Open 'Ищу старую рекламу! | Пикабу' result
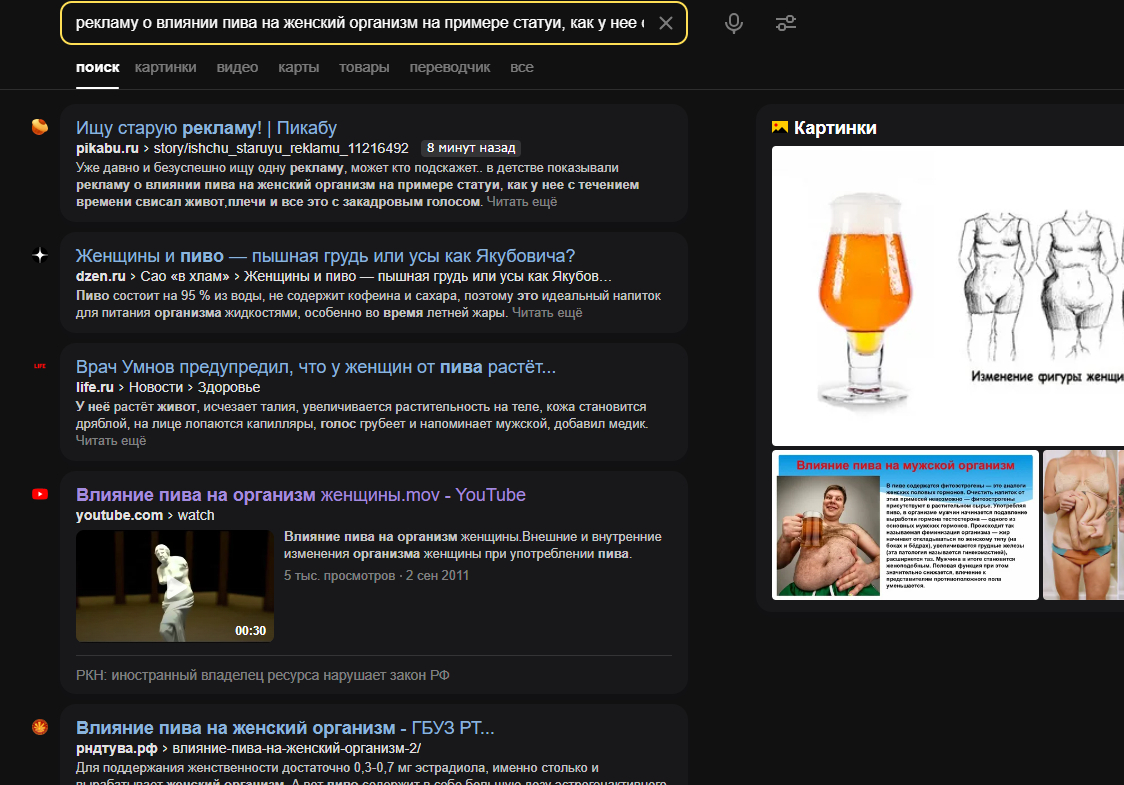Viewport: 1124px width, 785px height. coord(206,128)
